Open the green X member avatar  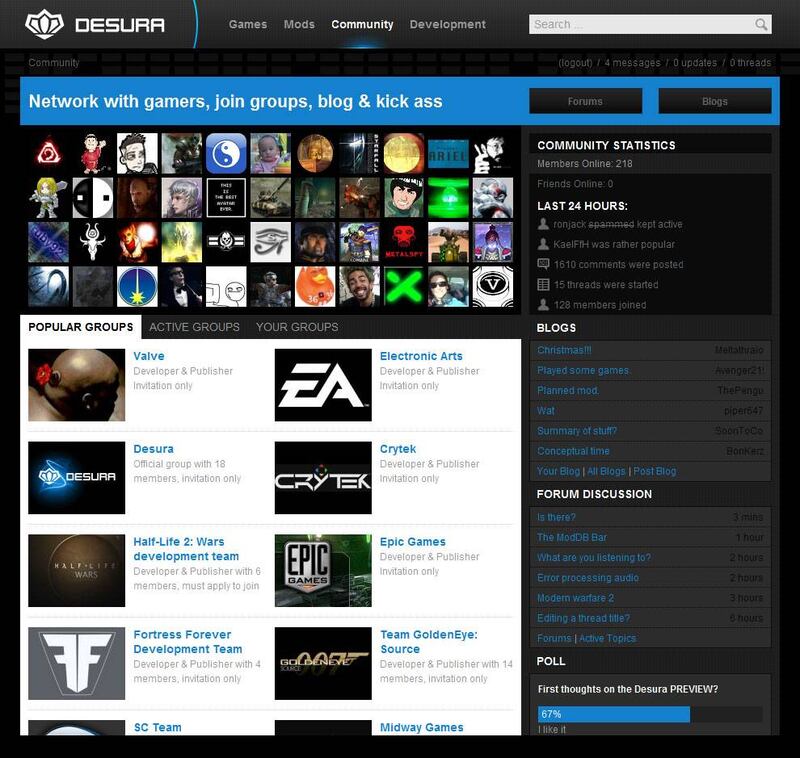(x=403, y=286)
